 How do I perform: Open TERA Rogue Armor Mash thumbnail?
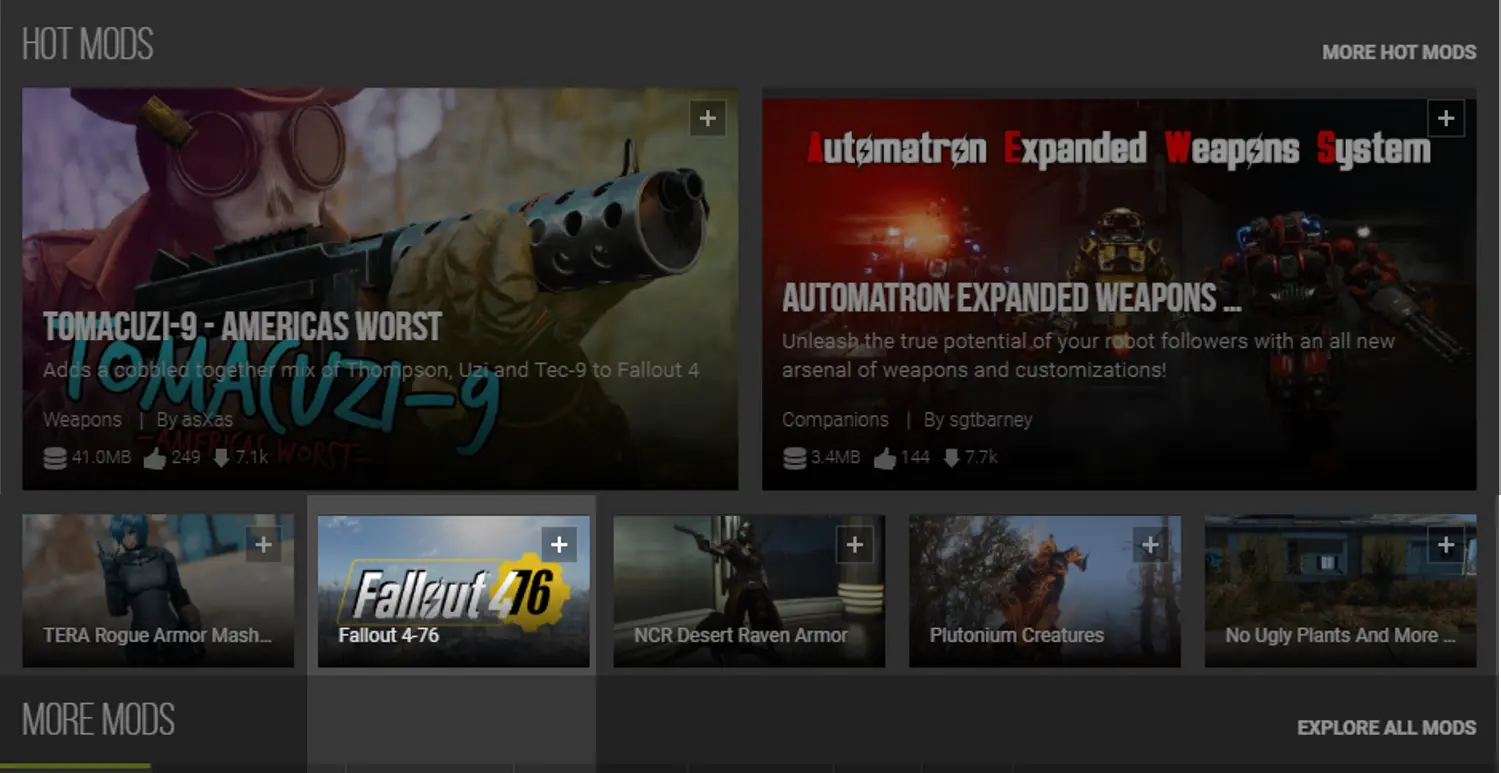[x=158, y=591]
